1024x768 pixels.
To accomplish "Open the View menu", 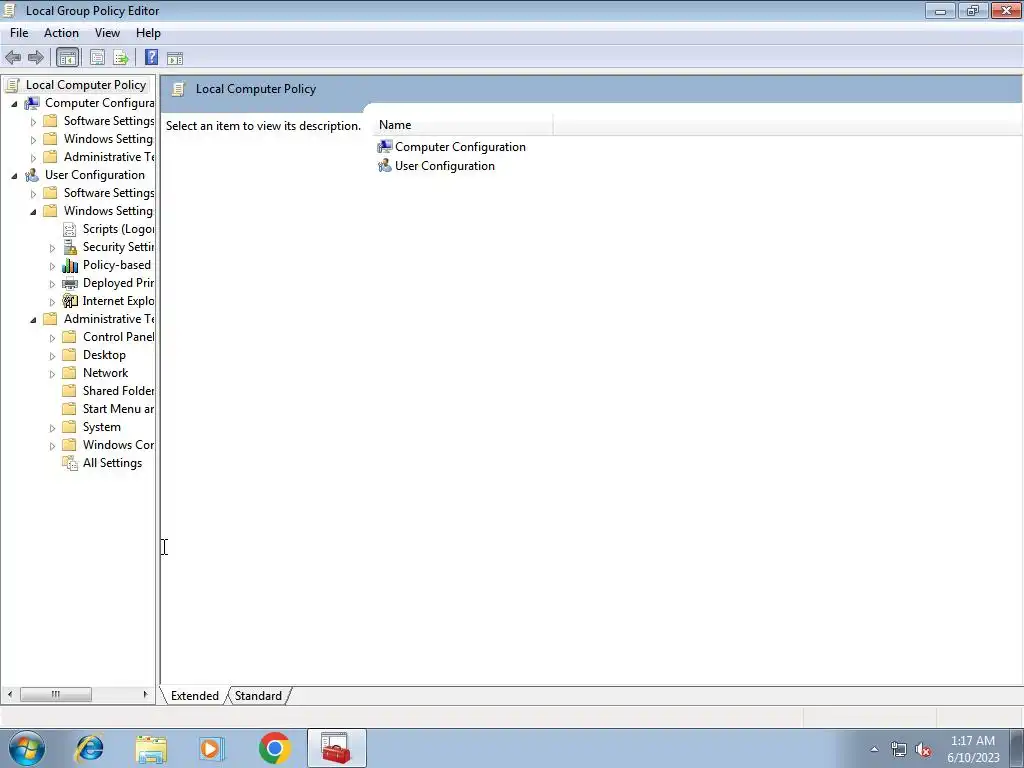I will point(107,33).
